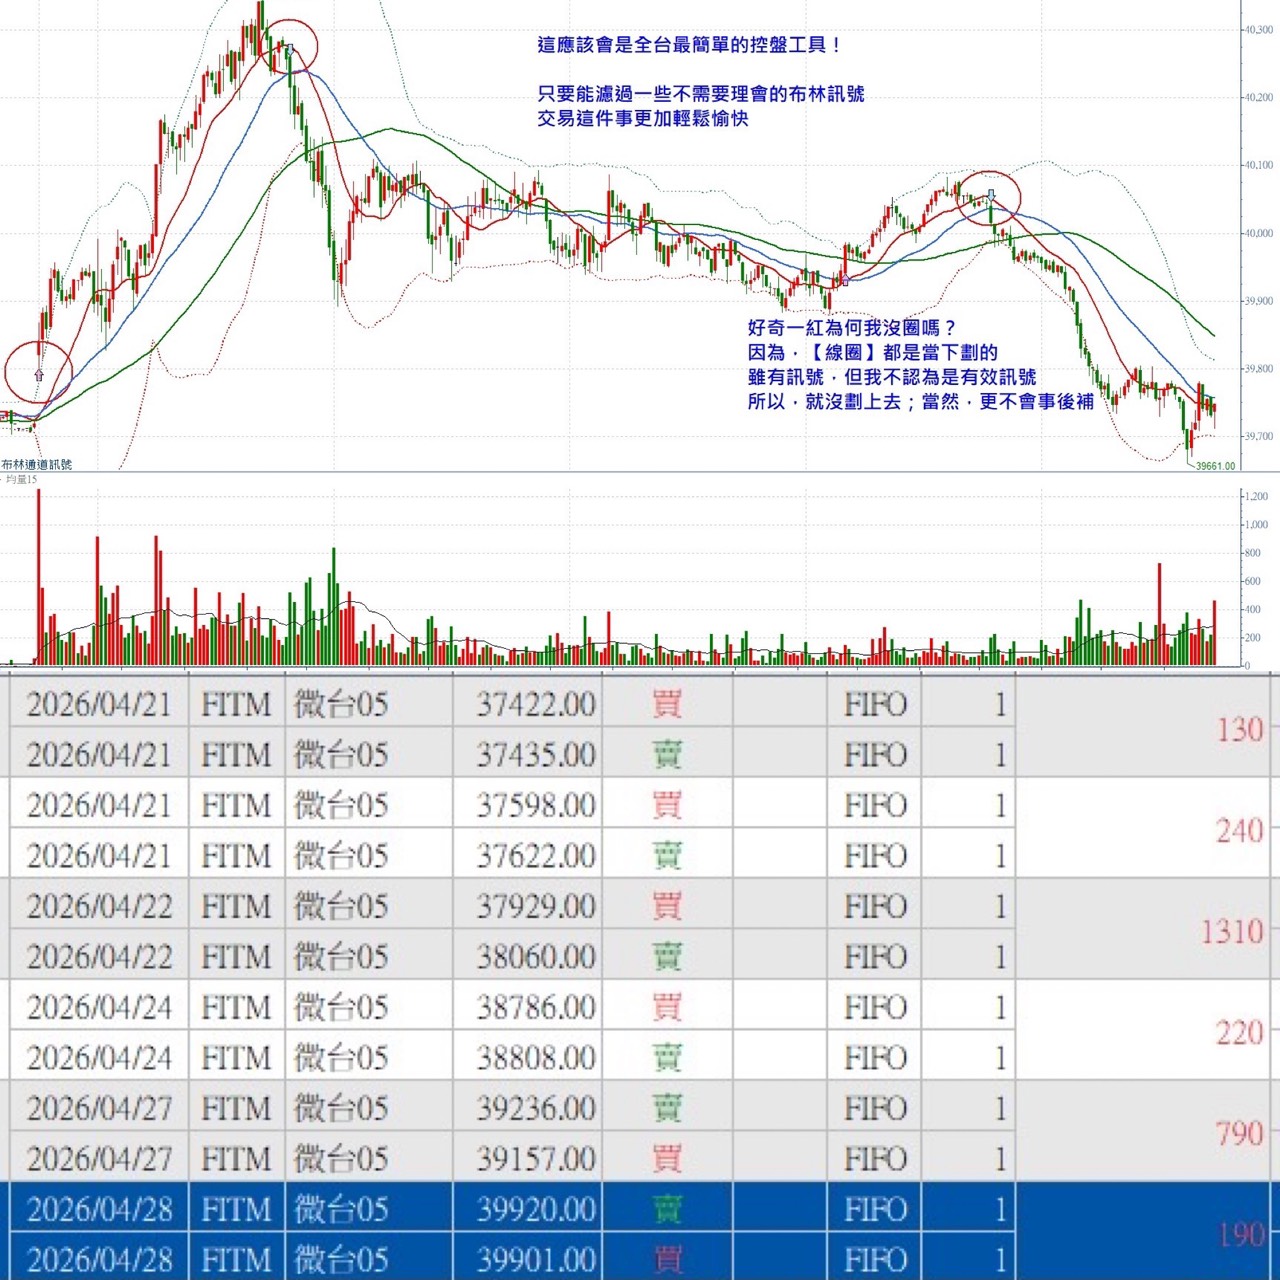Viewport: 1280px width, 1280px height.
Task: Select the 布林通道訊號 indicator label
Action: pos(37,464)
